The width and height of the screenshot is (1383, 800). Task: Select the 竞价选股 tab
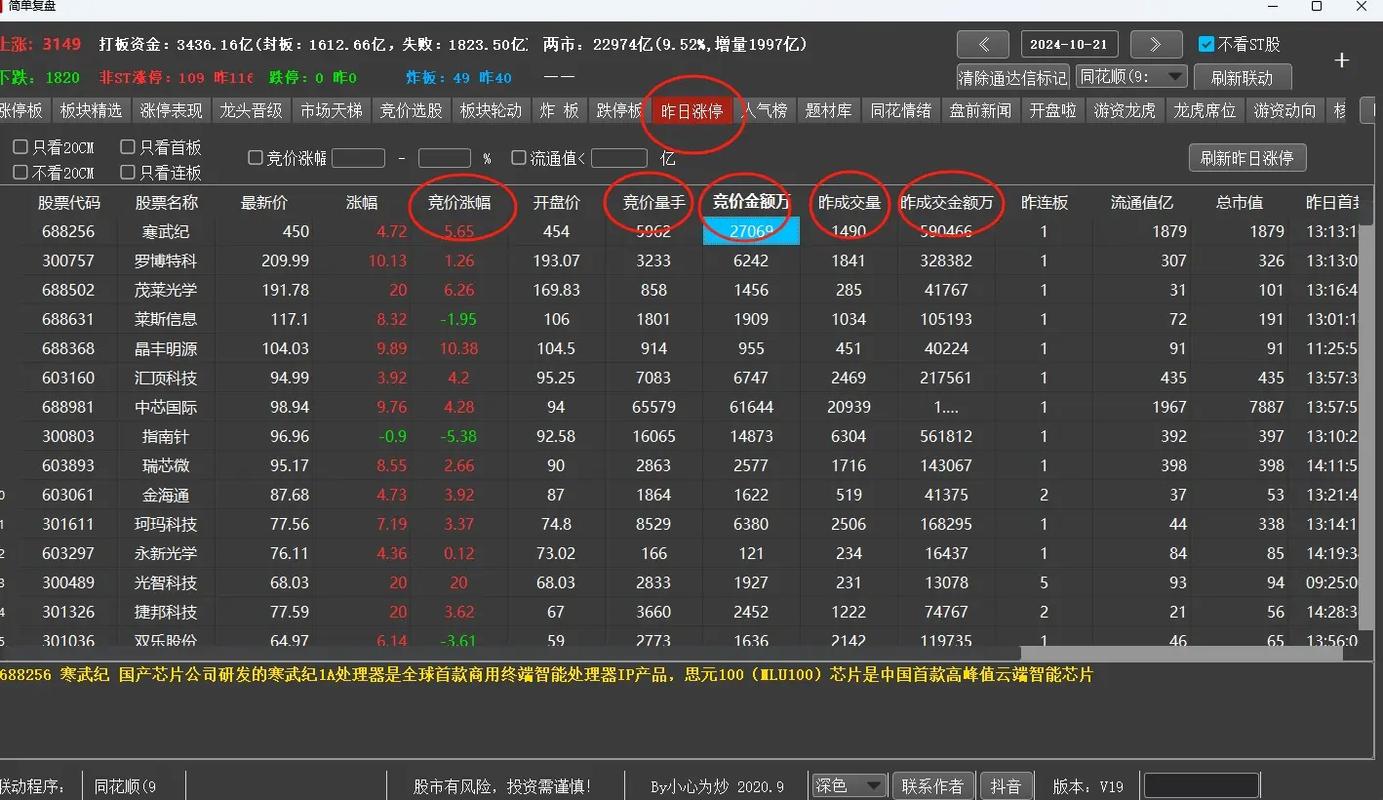[x=411, y=111]
